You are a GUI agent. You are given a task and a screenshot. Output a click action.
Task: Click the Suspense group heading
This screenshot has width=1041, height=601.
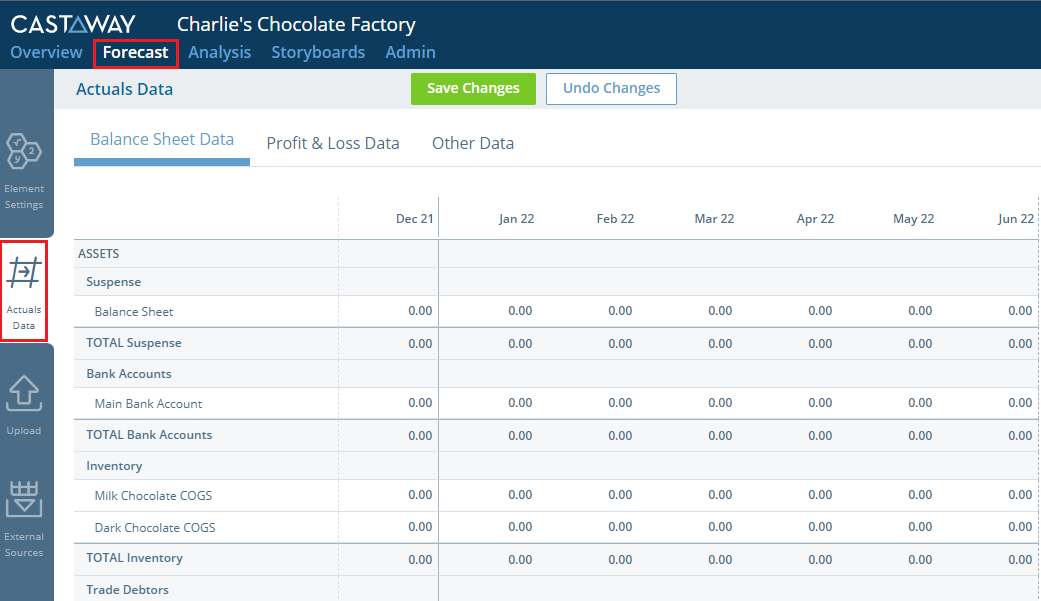(114, 282)
